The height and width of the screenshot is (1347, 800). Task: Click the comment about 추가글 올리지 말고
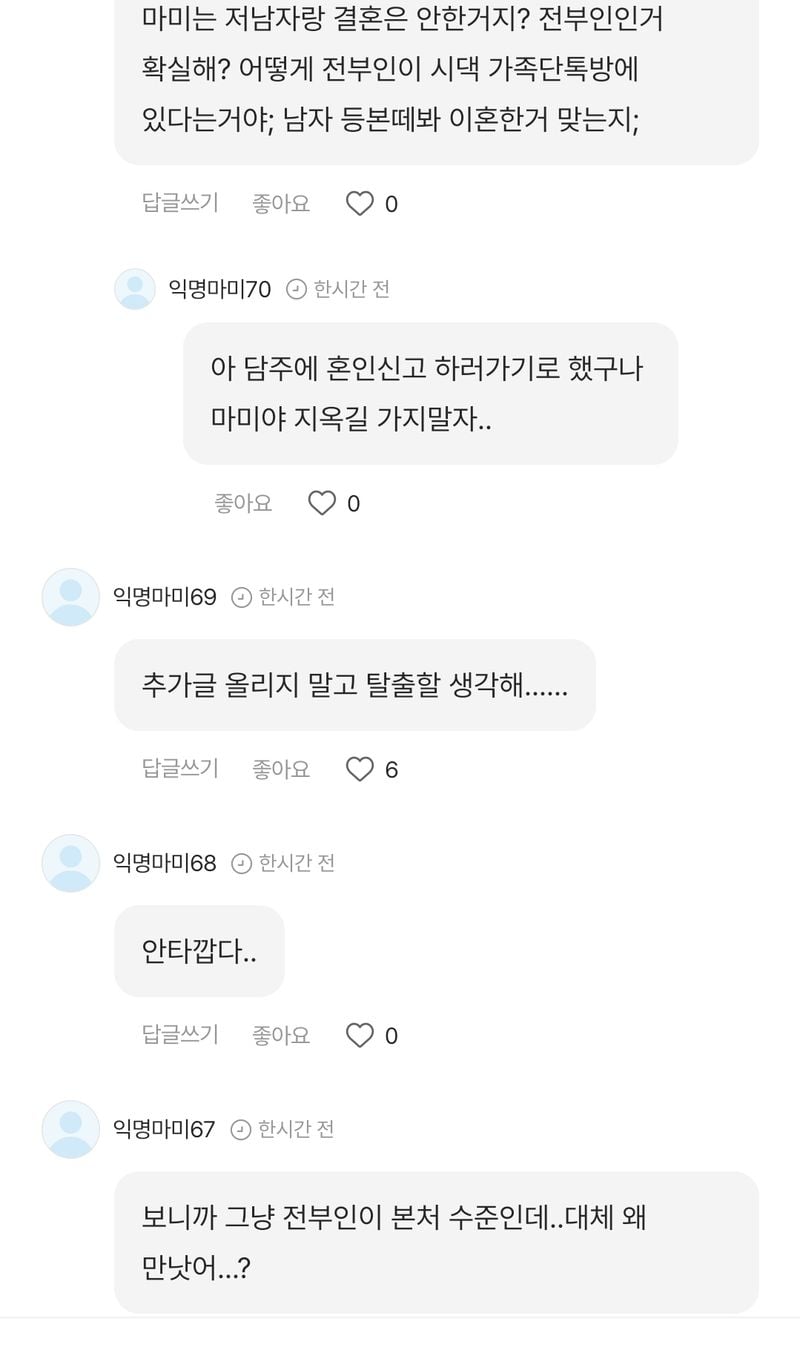[x=355, y=685]
